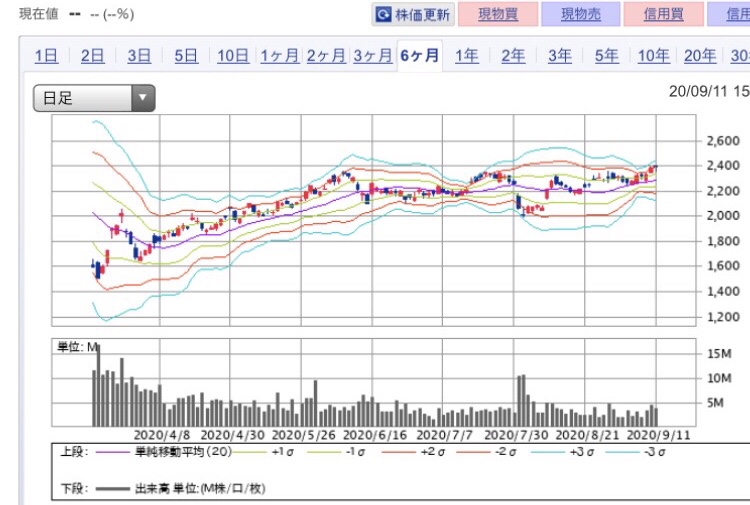Click the 2020/4/8 date axis label
Image resolution: width=750 pixels, height=505 pixels.
pyautogui.click(x=162, y=435)
